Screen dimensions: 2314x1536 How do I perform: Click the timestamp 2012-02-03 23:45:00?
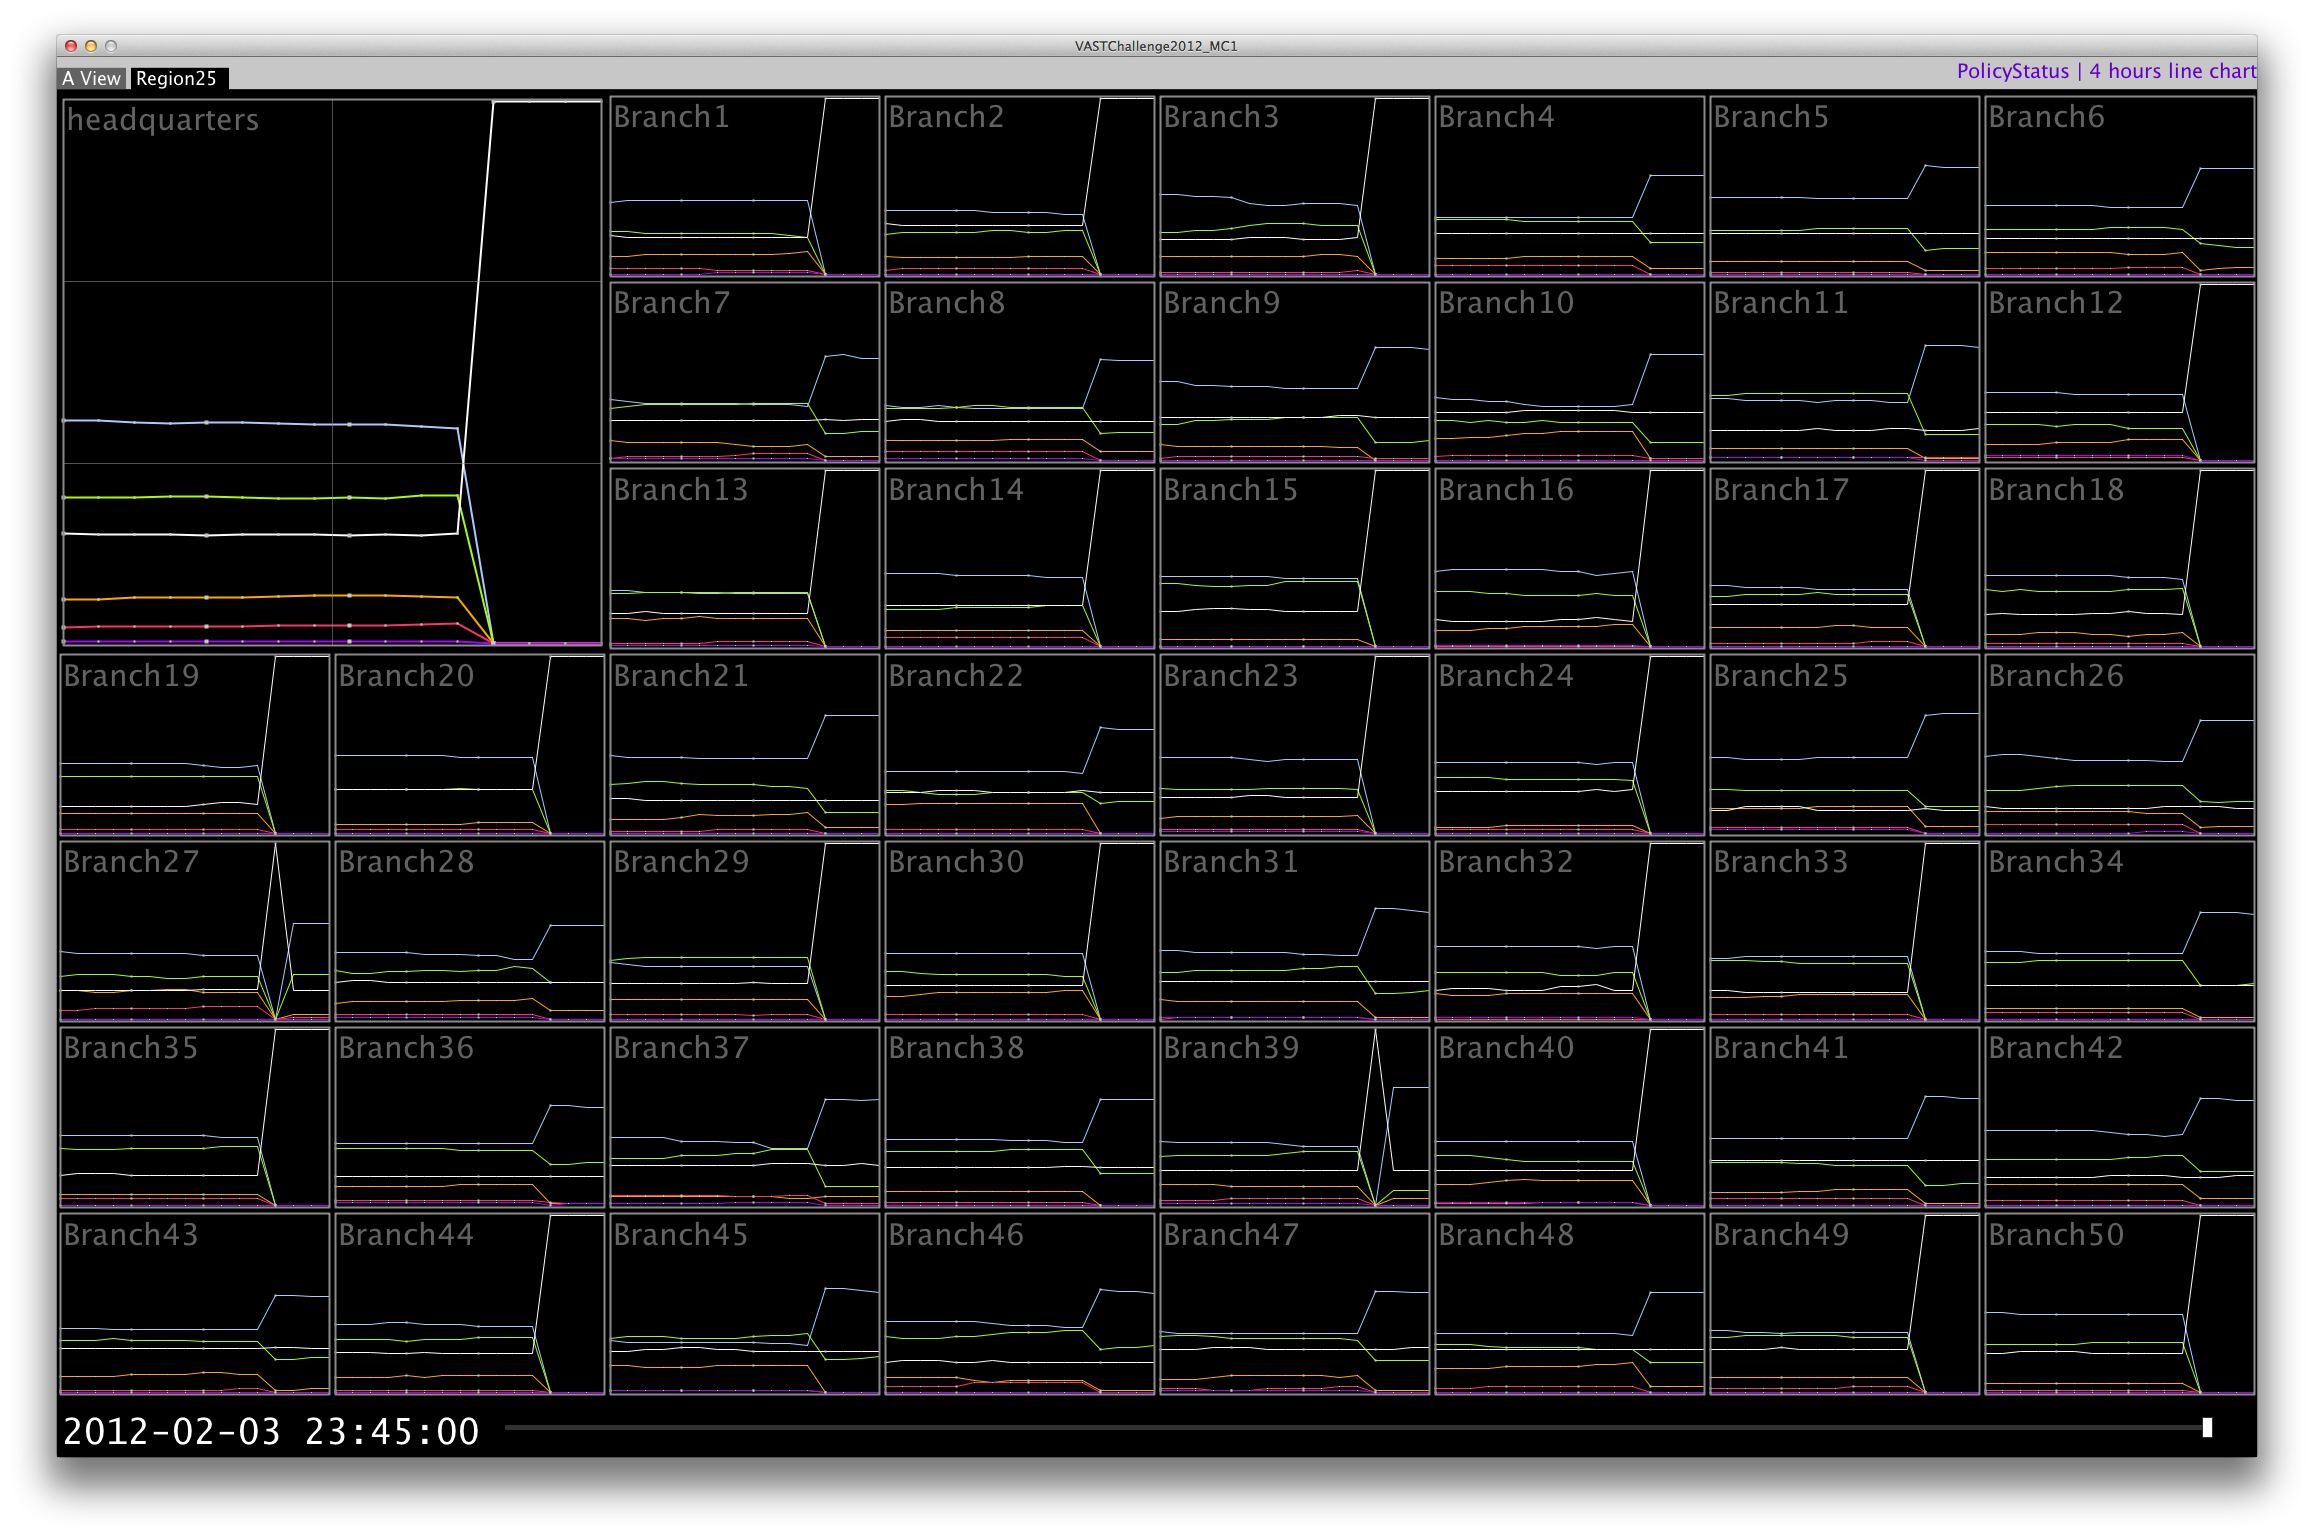pos(271,1431)
